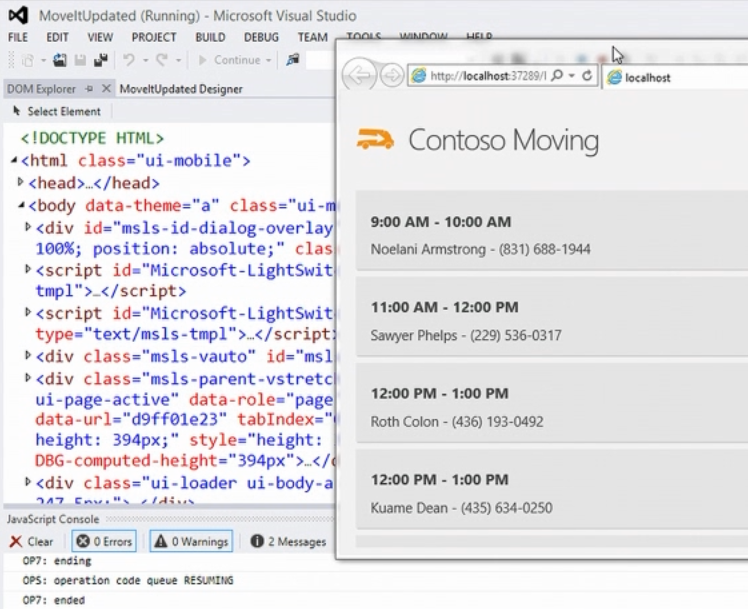
Task: Pin the DOM Explorer tab
Action: click(x=89, y=89)
